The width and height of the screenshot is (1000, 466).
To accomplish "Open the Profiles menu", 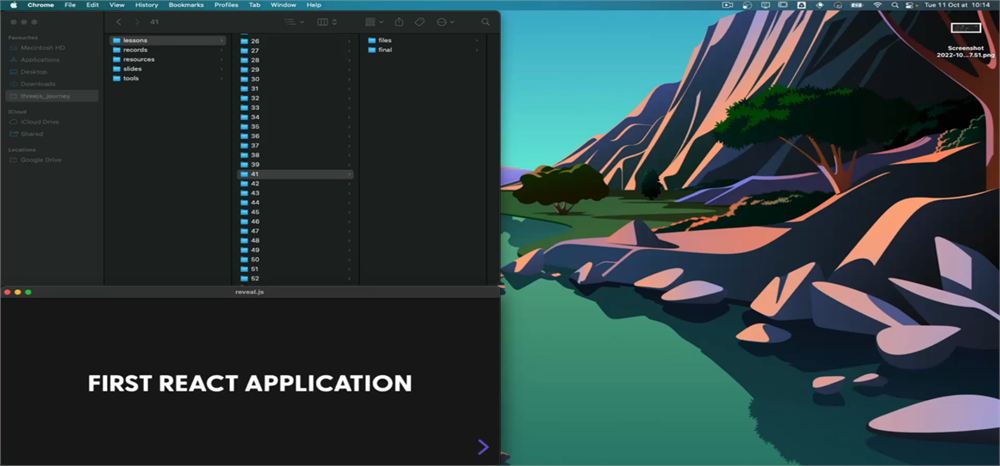I will coord(226,4).
